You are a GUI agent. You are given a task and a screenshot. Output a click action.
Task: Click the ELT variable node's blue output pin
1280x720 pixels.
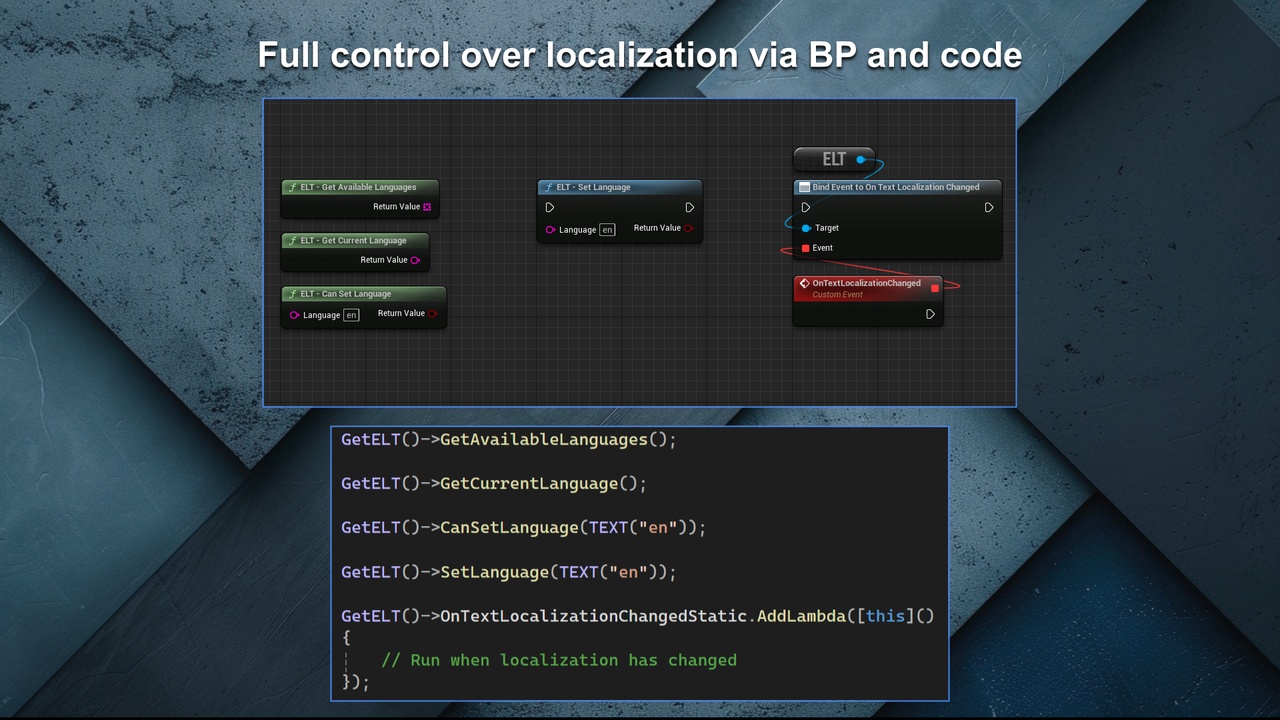tap(860, 159)
